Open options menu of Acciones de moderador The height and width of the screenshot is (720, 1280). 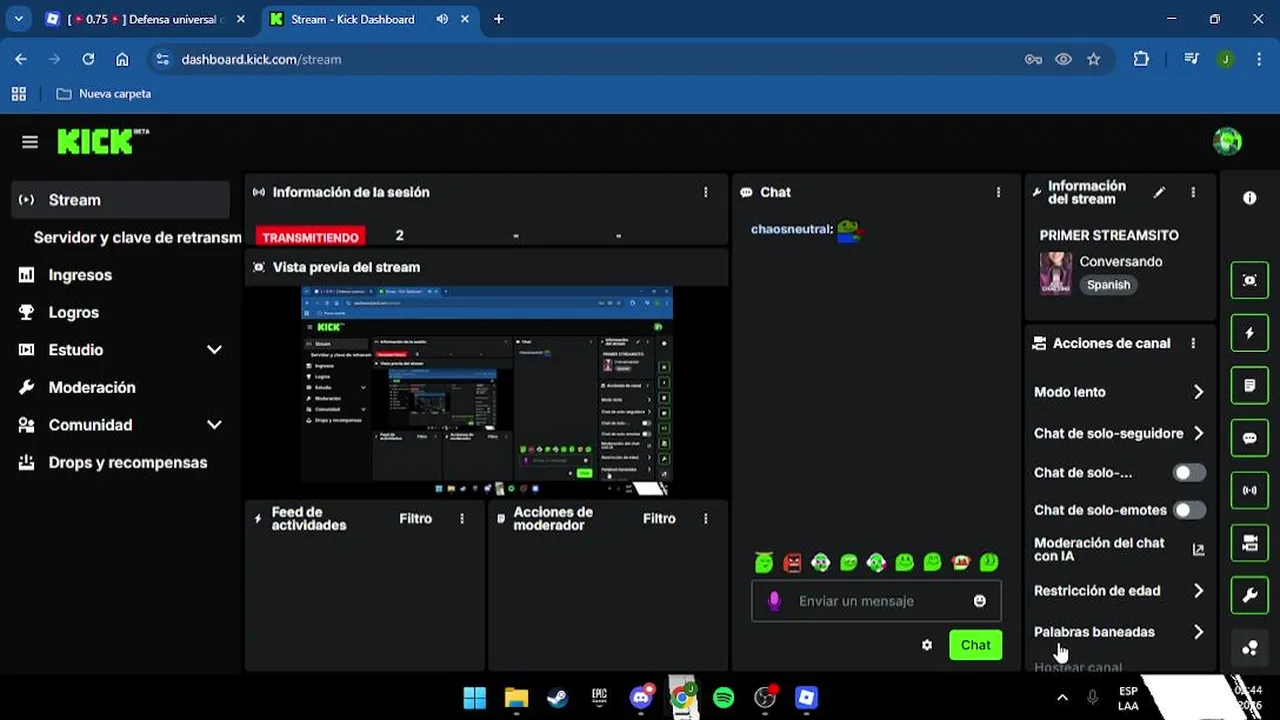coord(706,518)
